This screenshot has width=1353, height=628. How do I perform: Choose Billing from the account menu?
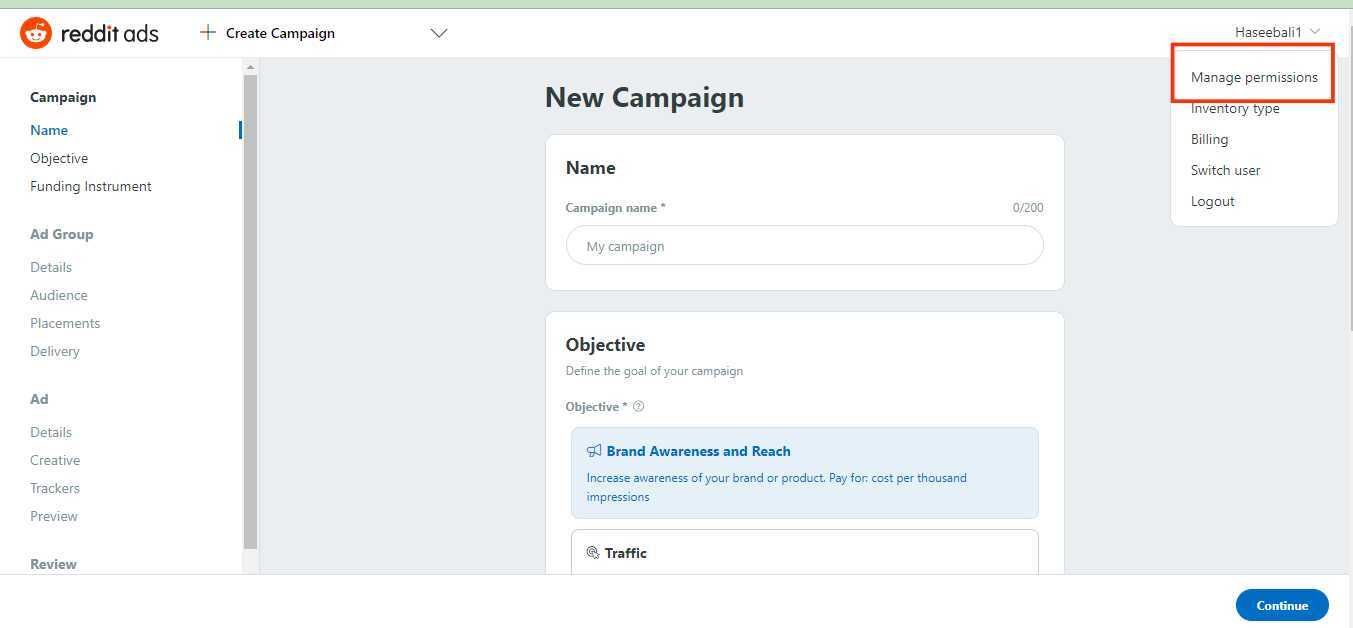pyautogui.click(x=1209, y=139)
